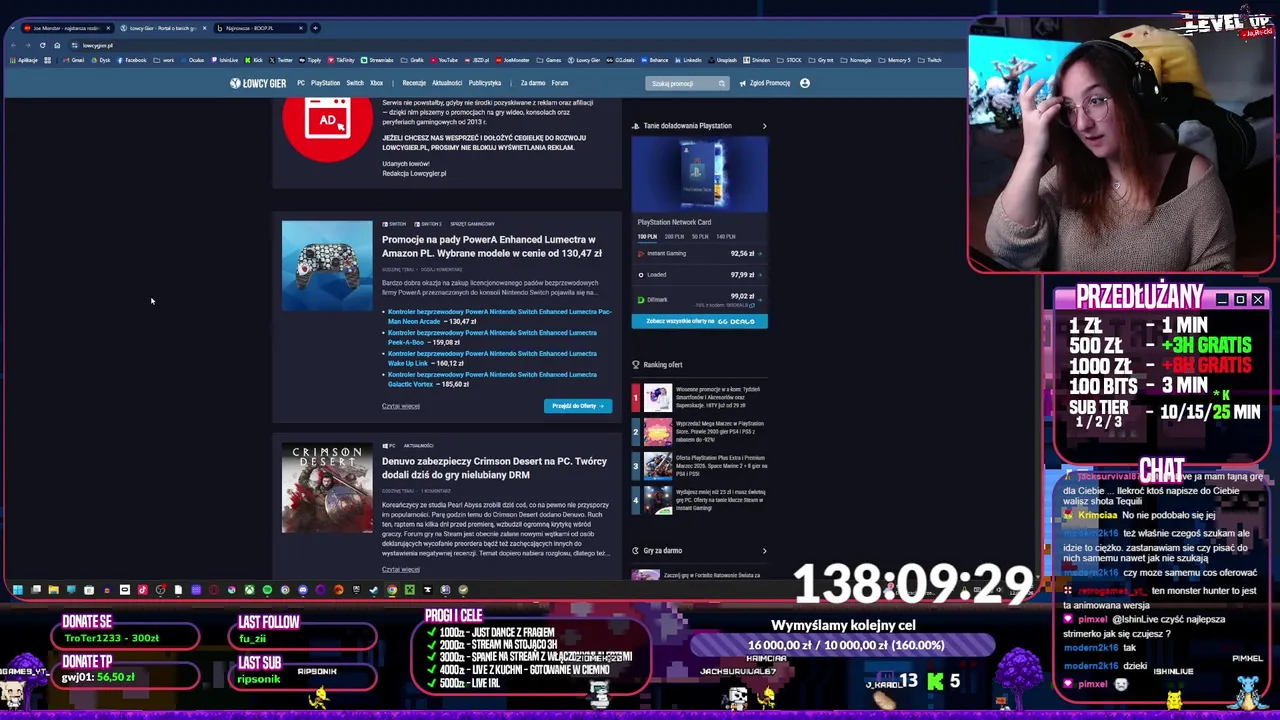Image resolution: width=1280 pixels, height=720 pixels.
Task: Open the work bookmark folder
Action: click(164, 60)
